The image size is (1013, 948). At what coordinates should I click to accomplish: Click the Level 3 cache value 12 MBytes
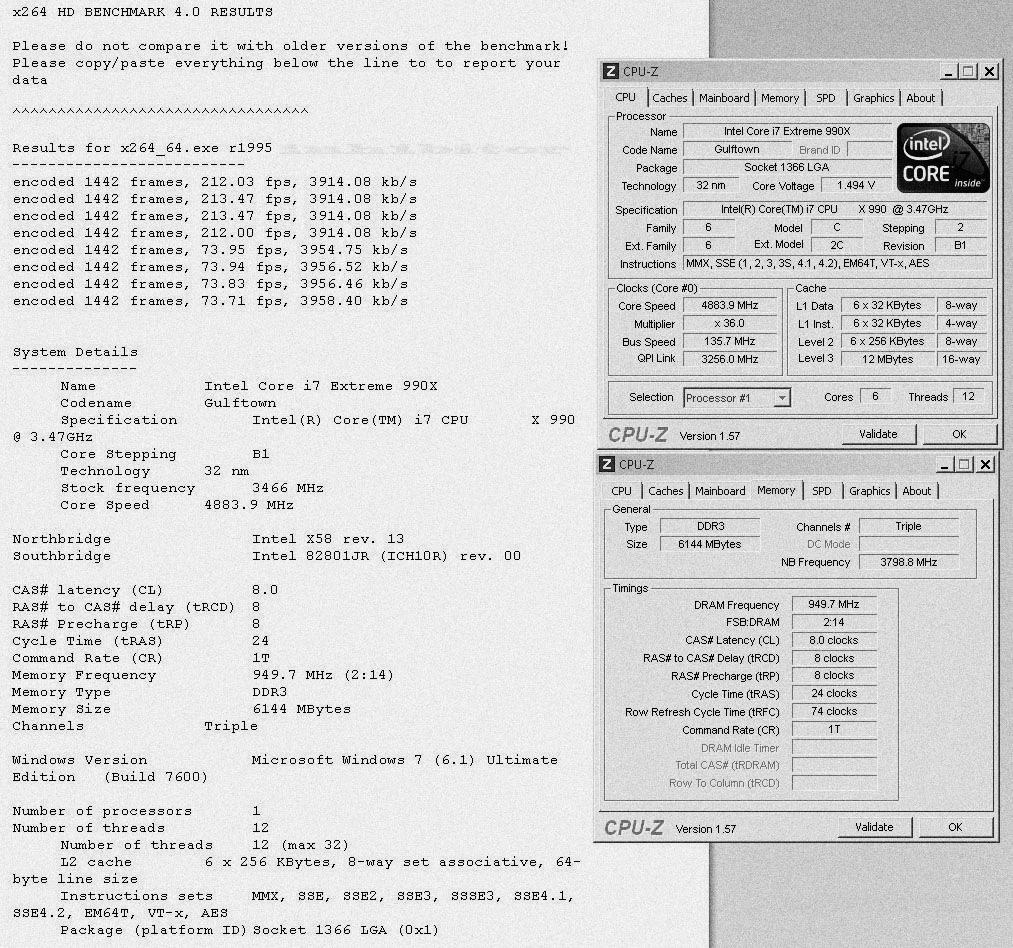pos(887,359)
